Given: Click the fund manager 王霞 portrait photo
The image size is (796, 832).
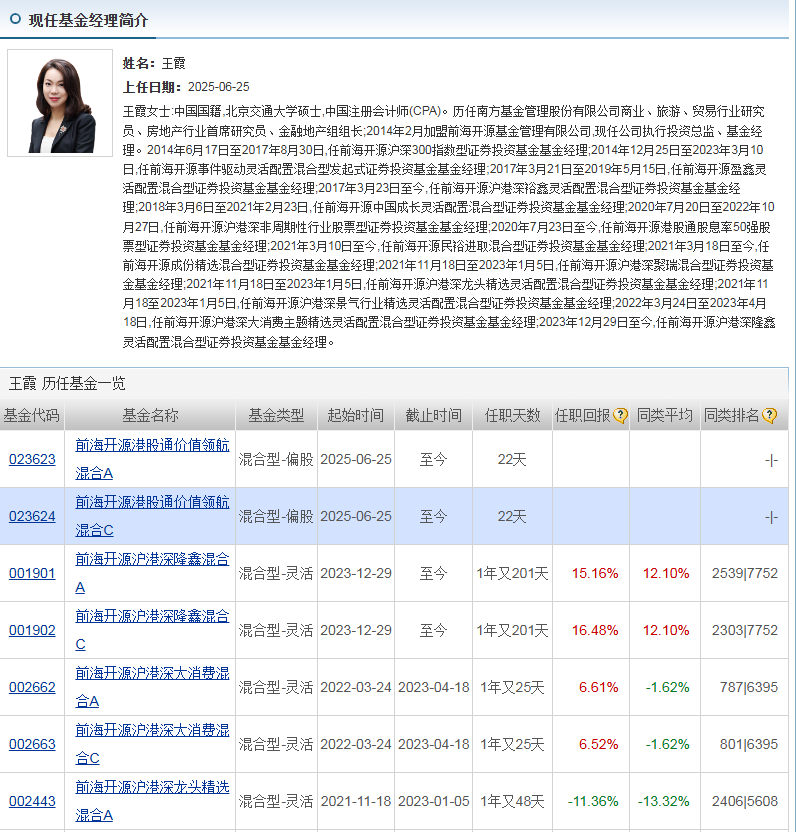Looking at the screenshot, I should pyautogui.click(x=60, y=103).
